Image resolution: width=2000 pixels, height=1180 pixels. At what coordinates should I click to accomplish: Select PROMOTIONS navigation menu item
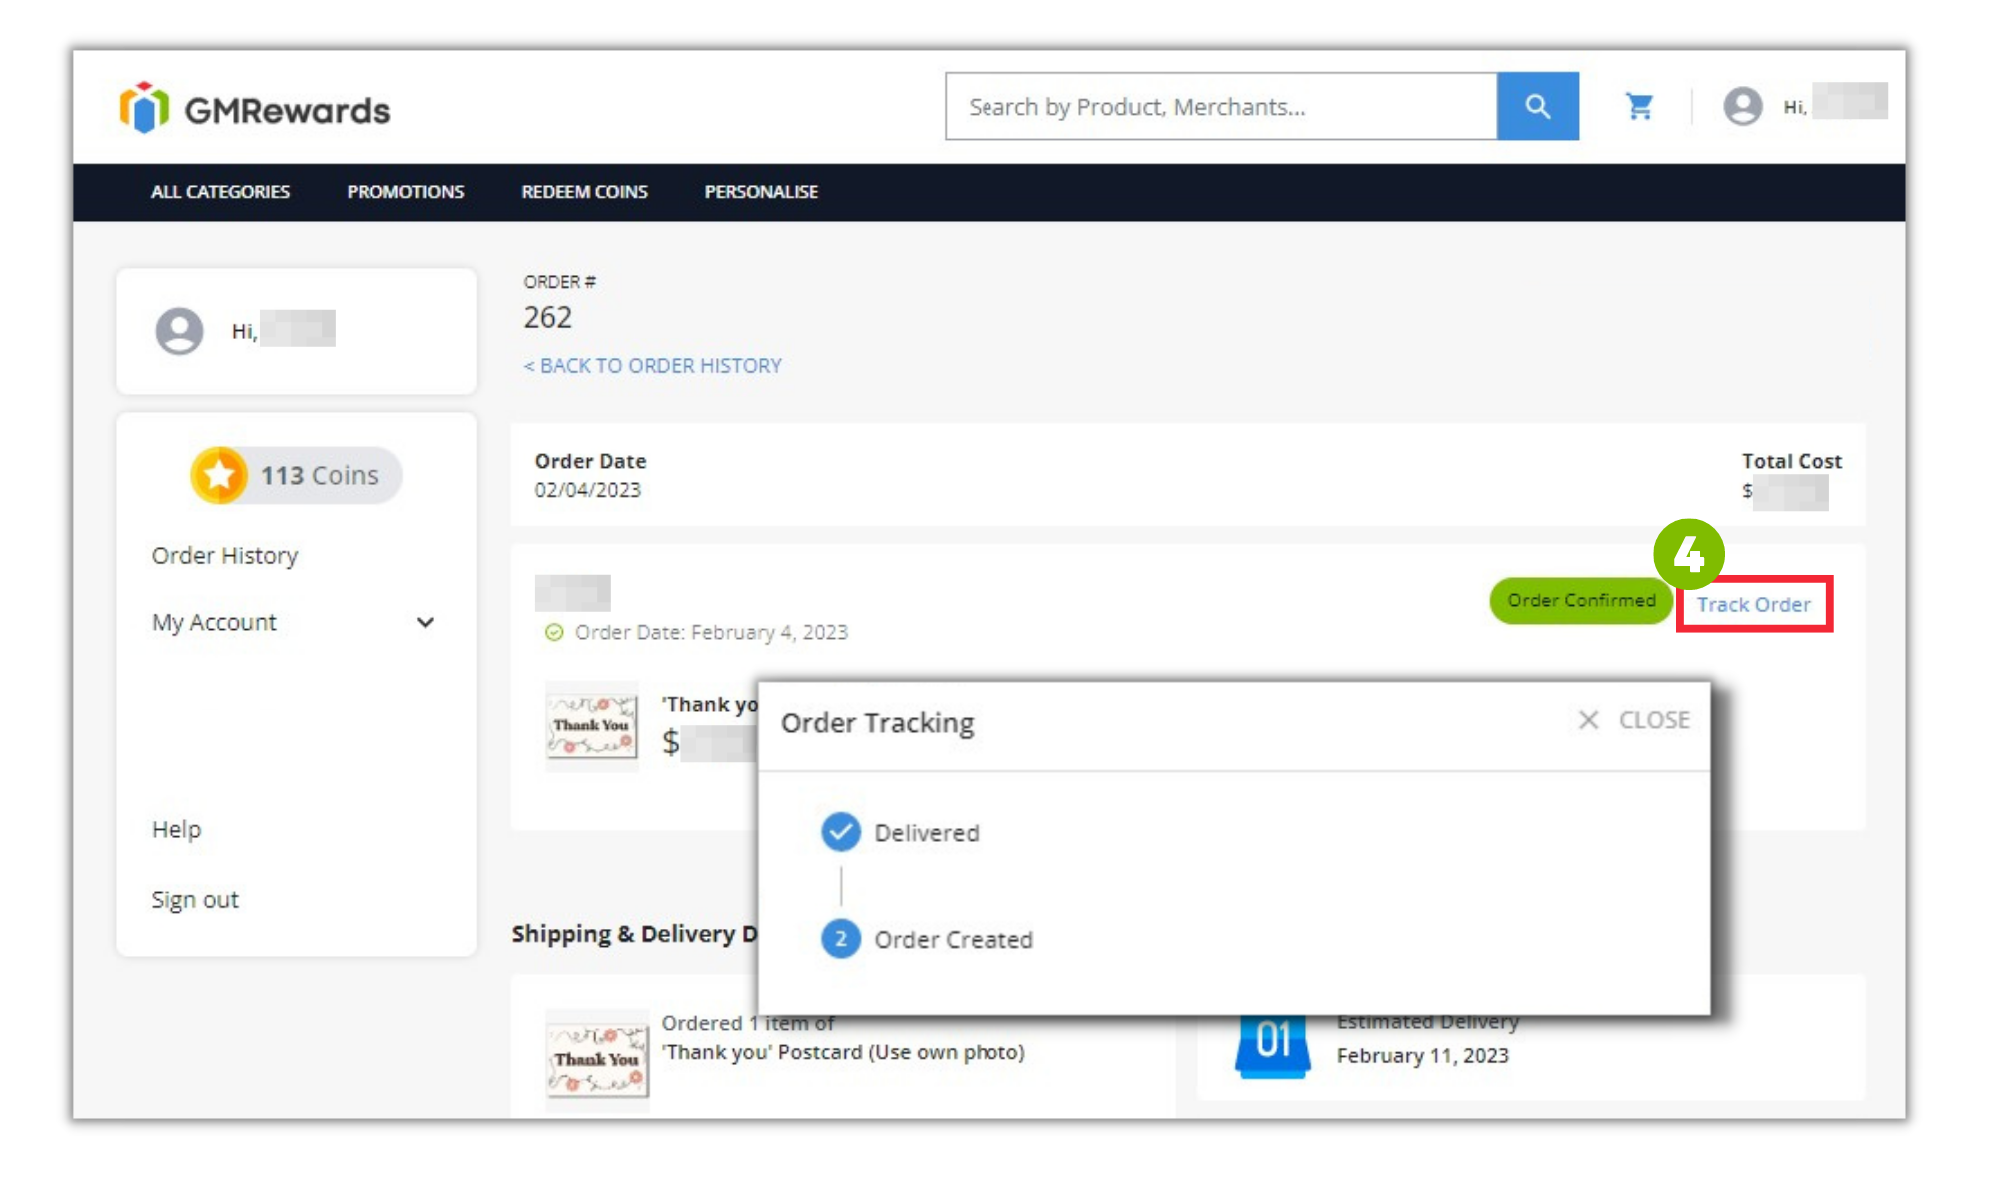point(404,191)
